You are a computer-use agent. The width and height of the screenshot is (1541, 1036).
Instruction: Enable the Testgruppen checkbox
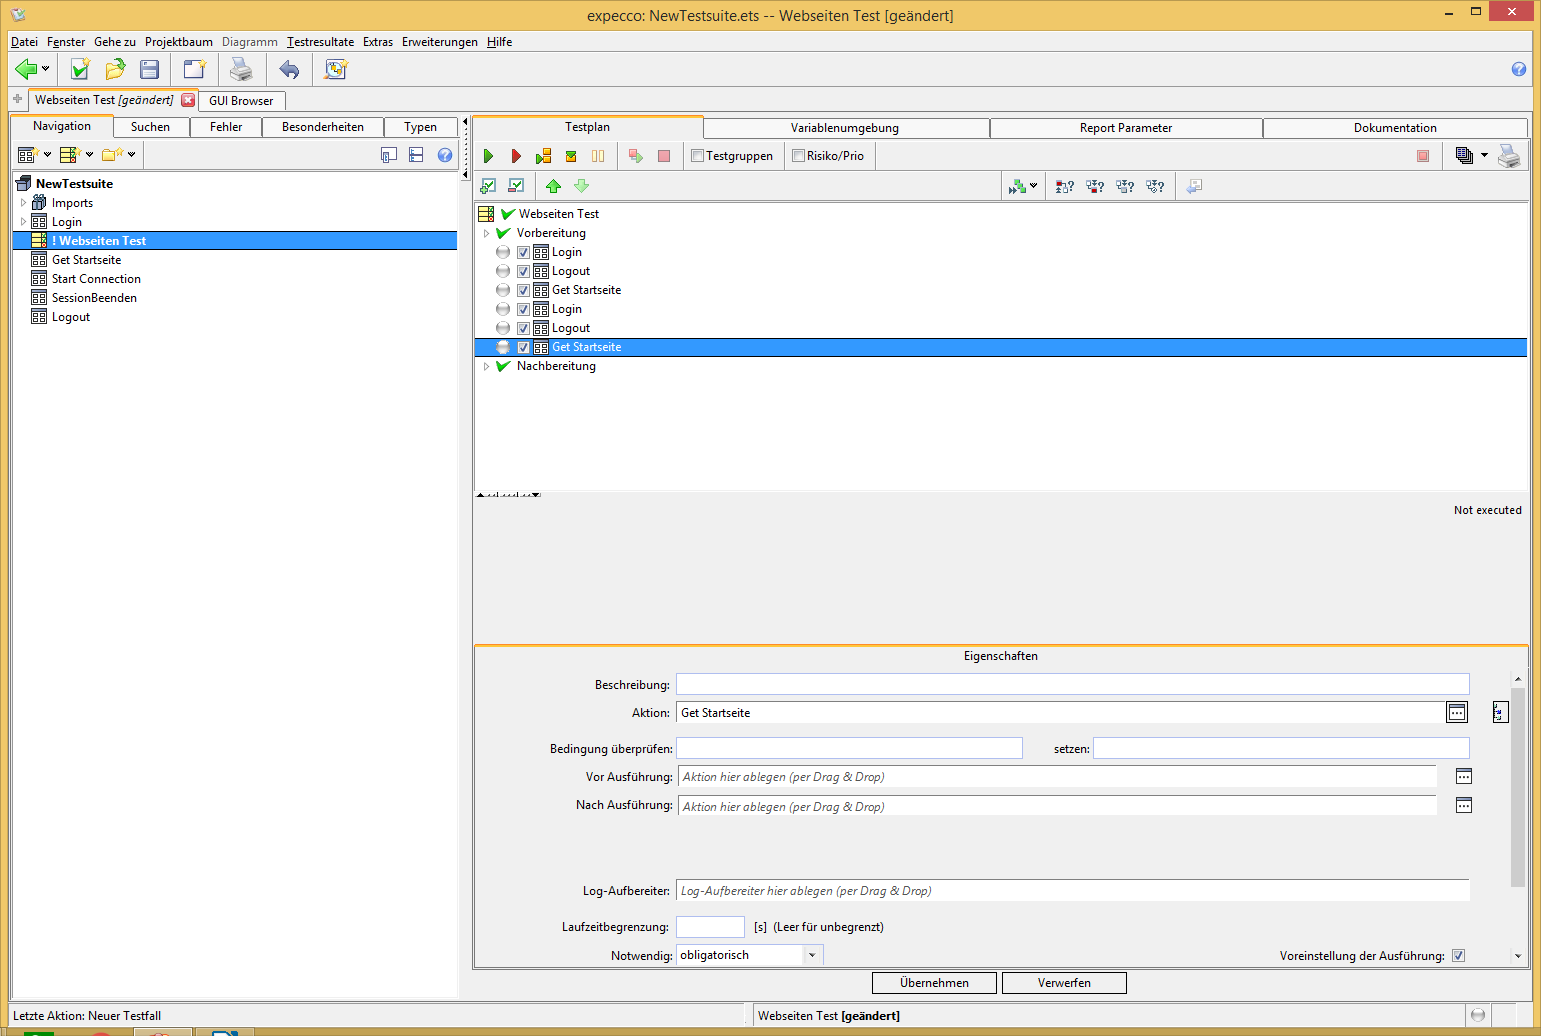point(698,156)
